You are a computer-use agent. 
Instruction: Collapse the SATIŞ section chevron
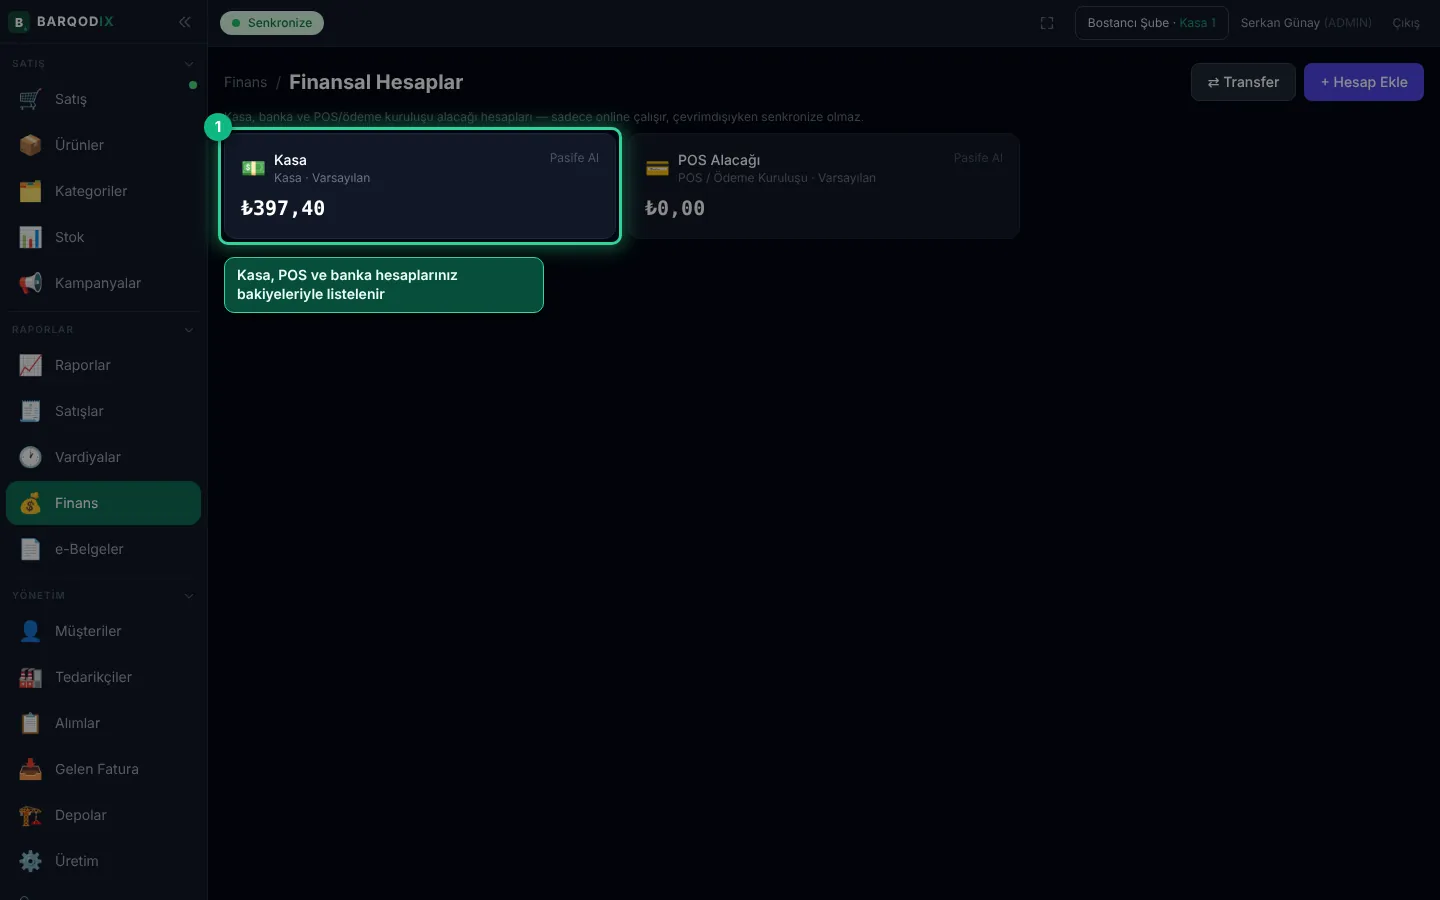[189, 64]
